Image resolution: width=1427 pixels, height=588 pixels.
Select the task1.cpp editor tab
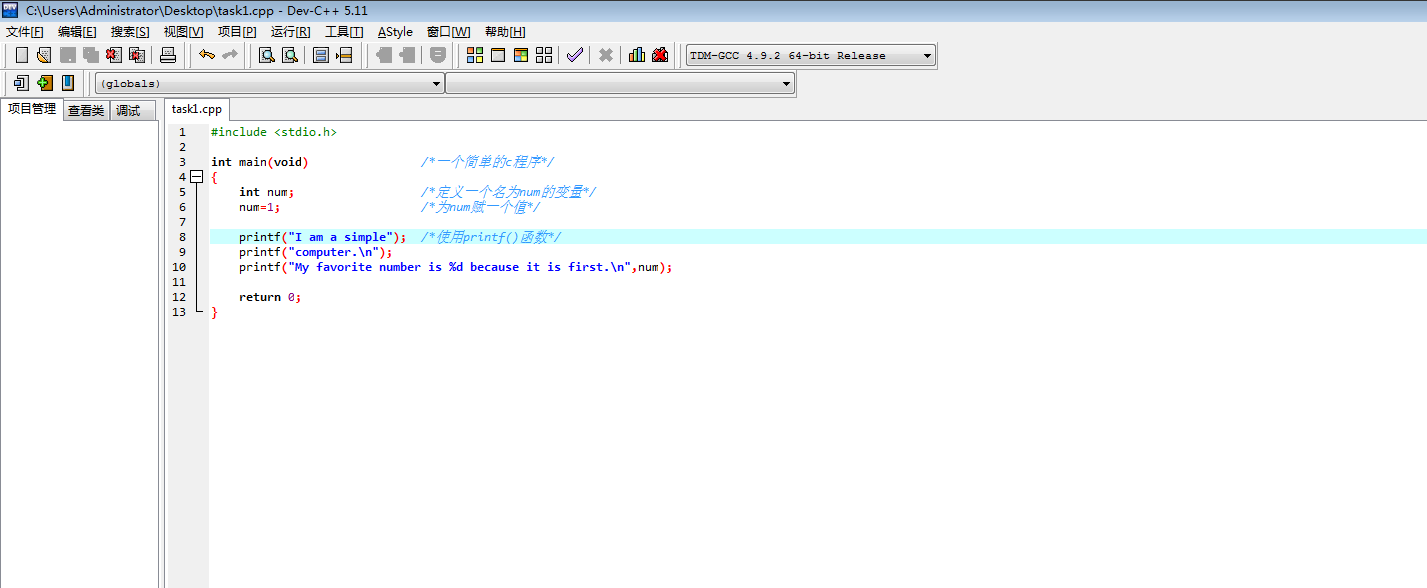pyautogui.click(x=197, y=109)
